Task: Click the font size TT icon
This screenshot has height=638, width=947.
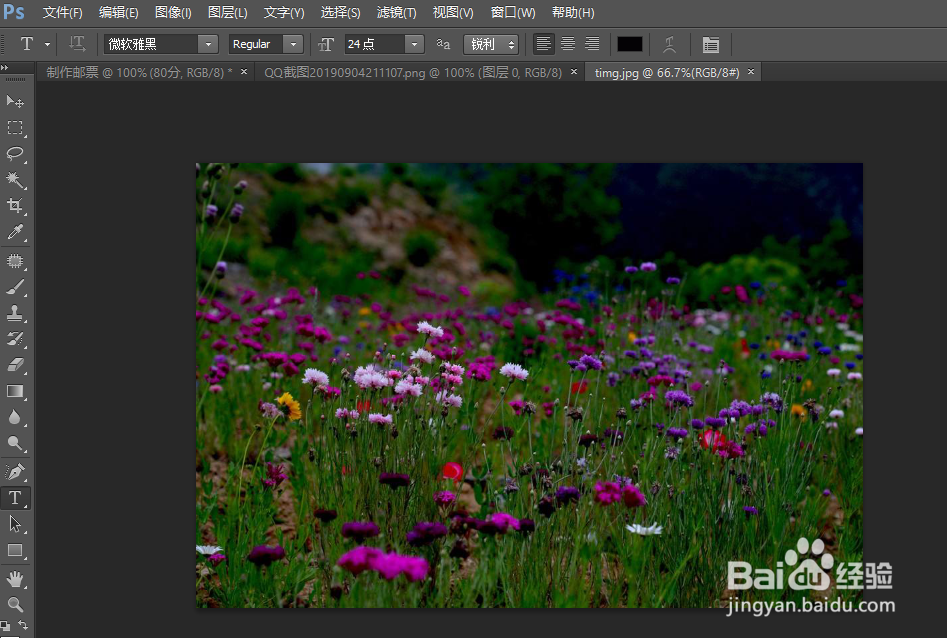Action: pos(326,44)
